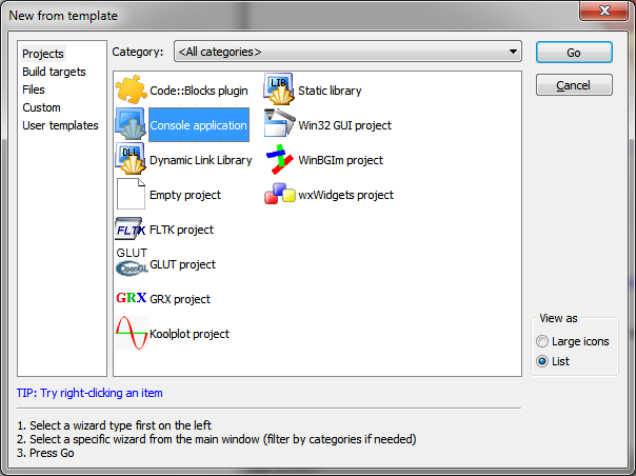
Task: Select the 'Console application' label
Action: (x=199, y=125)
